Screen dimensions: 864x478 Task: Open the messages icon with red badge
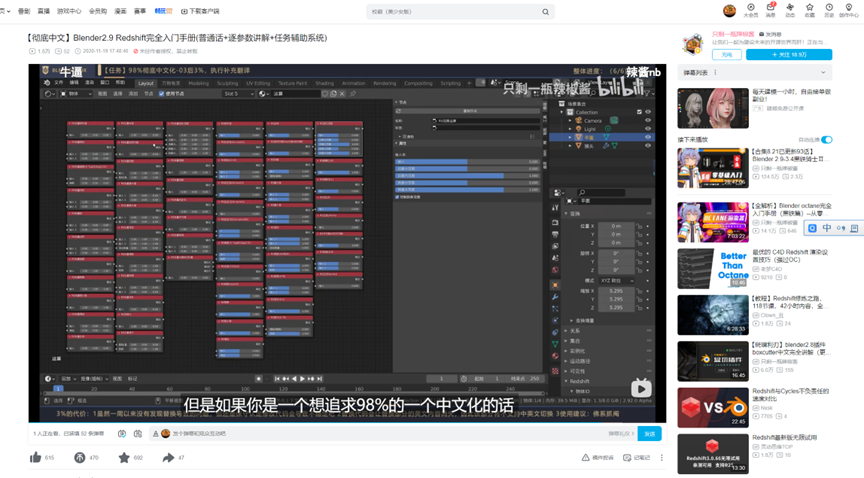[x=770, y=7]
